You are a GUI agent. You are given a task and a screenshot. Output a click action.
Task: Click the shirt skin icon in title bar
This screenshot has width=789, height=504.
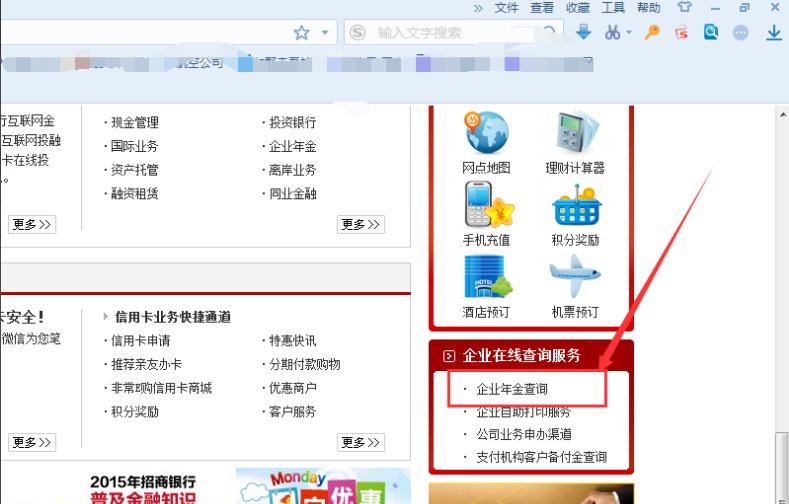(x=684, y=7)
